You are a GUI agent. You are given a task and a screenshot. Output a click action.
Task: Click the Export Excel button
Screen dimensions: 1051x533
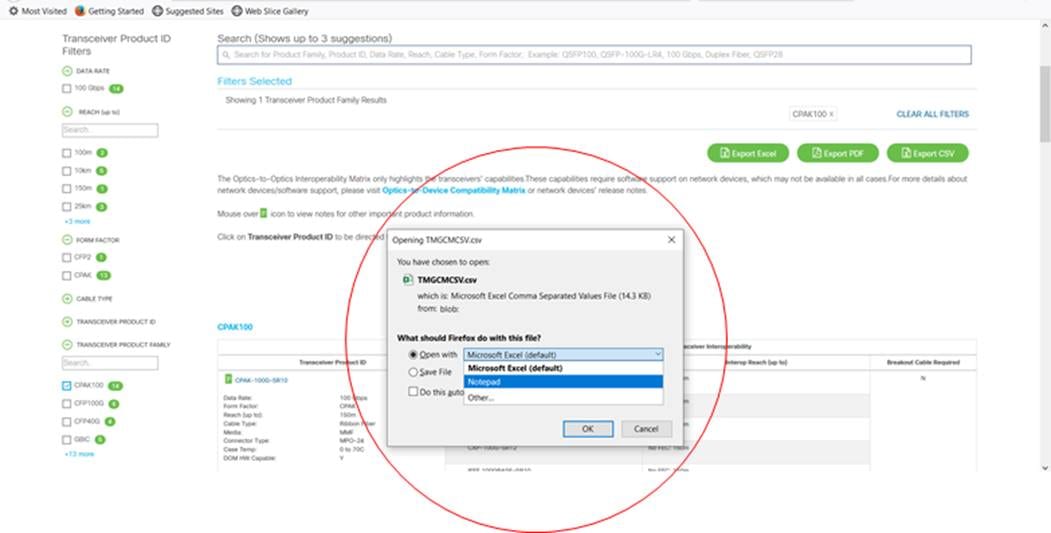(747, 154)
